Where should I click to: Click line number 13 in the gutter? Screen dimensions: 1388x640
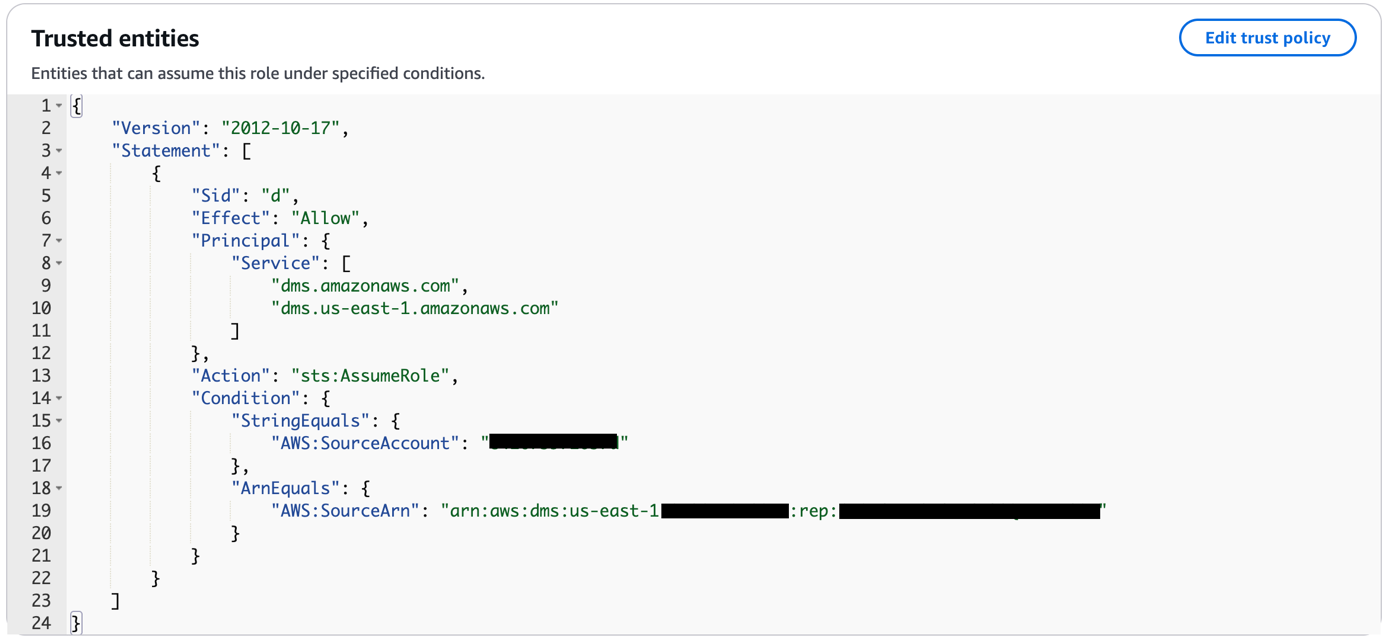point(41,376)
